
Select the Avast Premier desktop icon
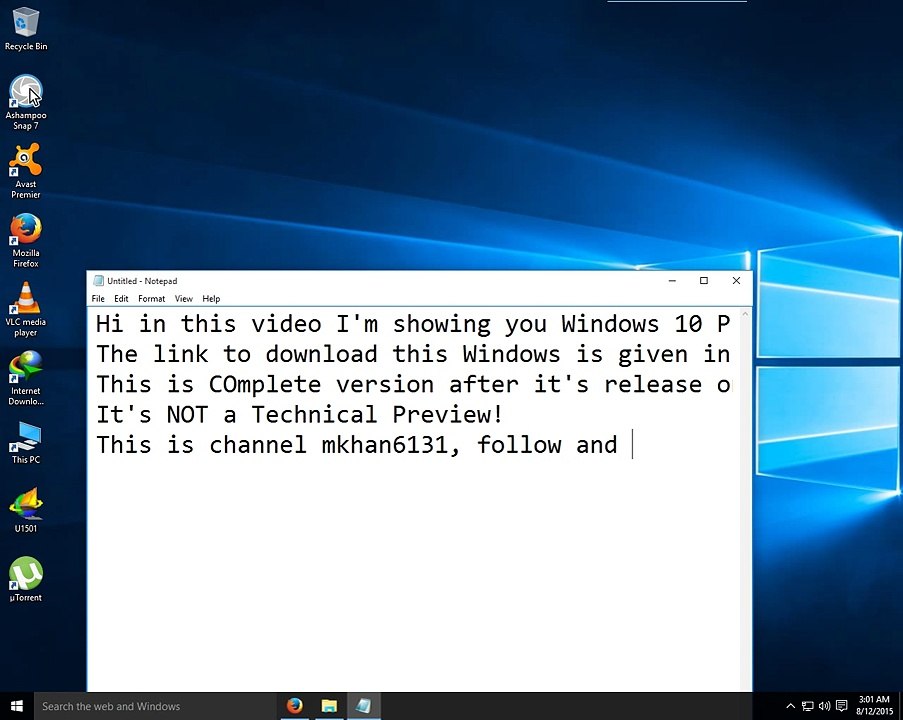click(x=26, y=171)
